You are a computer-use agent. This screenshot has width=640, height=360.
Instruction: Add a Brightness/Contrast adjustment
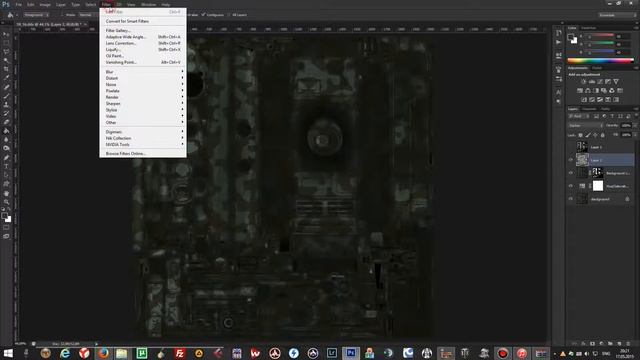coord(584,82)
